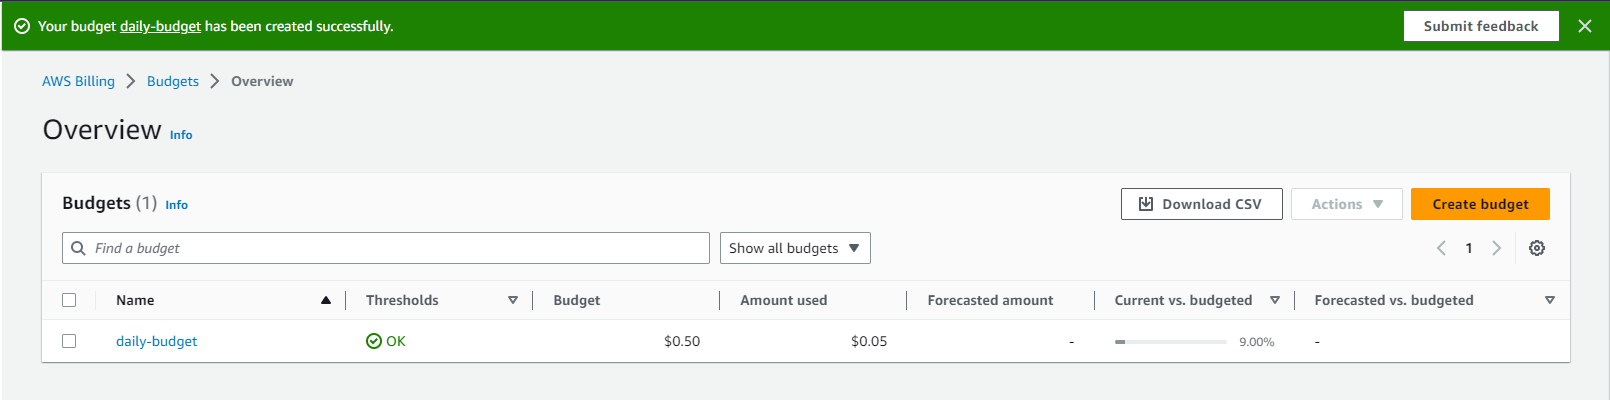Sort by Forecasted vs. budgeted arrow
1610x400 pixels.
pos(1549,300)
